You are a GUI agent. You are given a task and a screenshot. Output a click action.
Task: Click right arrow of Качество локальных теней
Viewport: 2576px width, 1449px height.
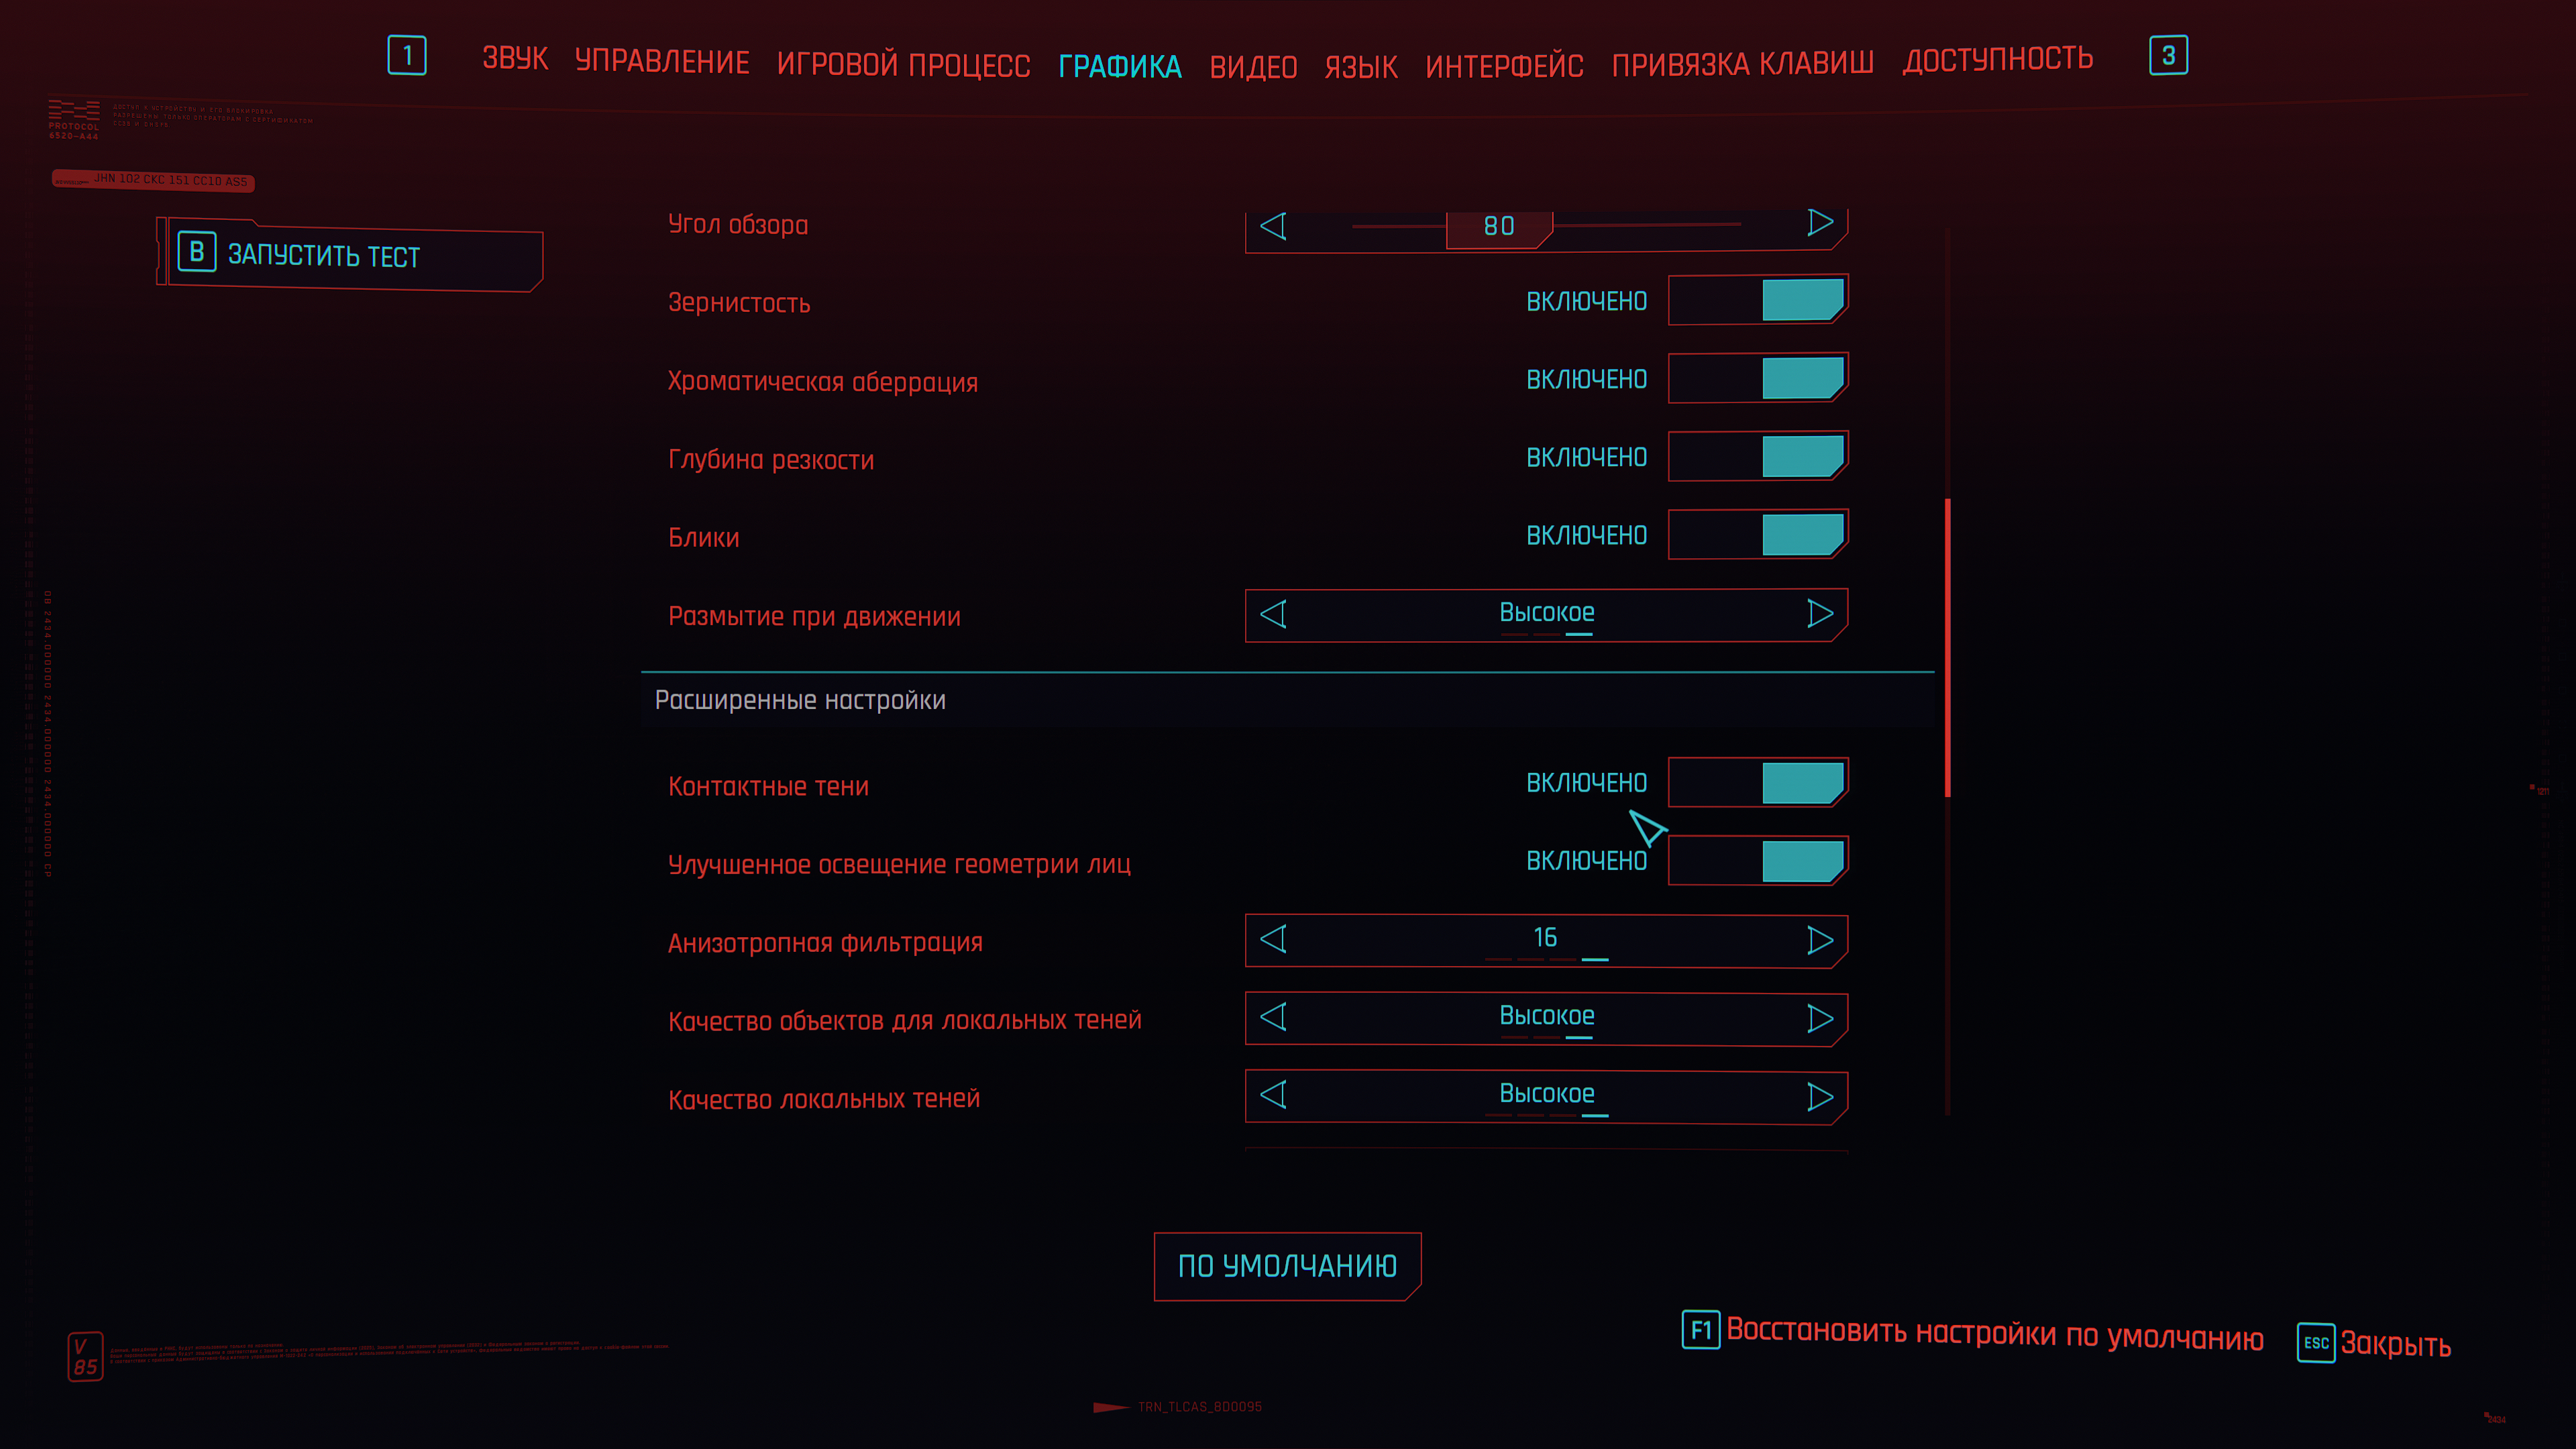[1819, 1096]
